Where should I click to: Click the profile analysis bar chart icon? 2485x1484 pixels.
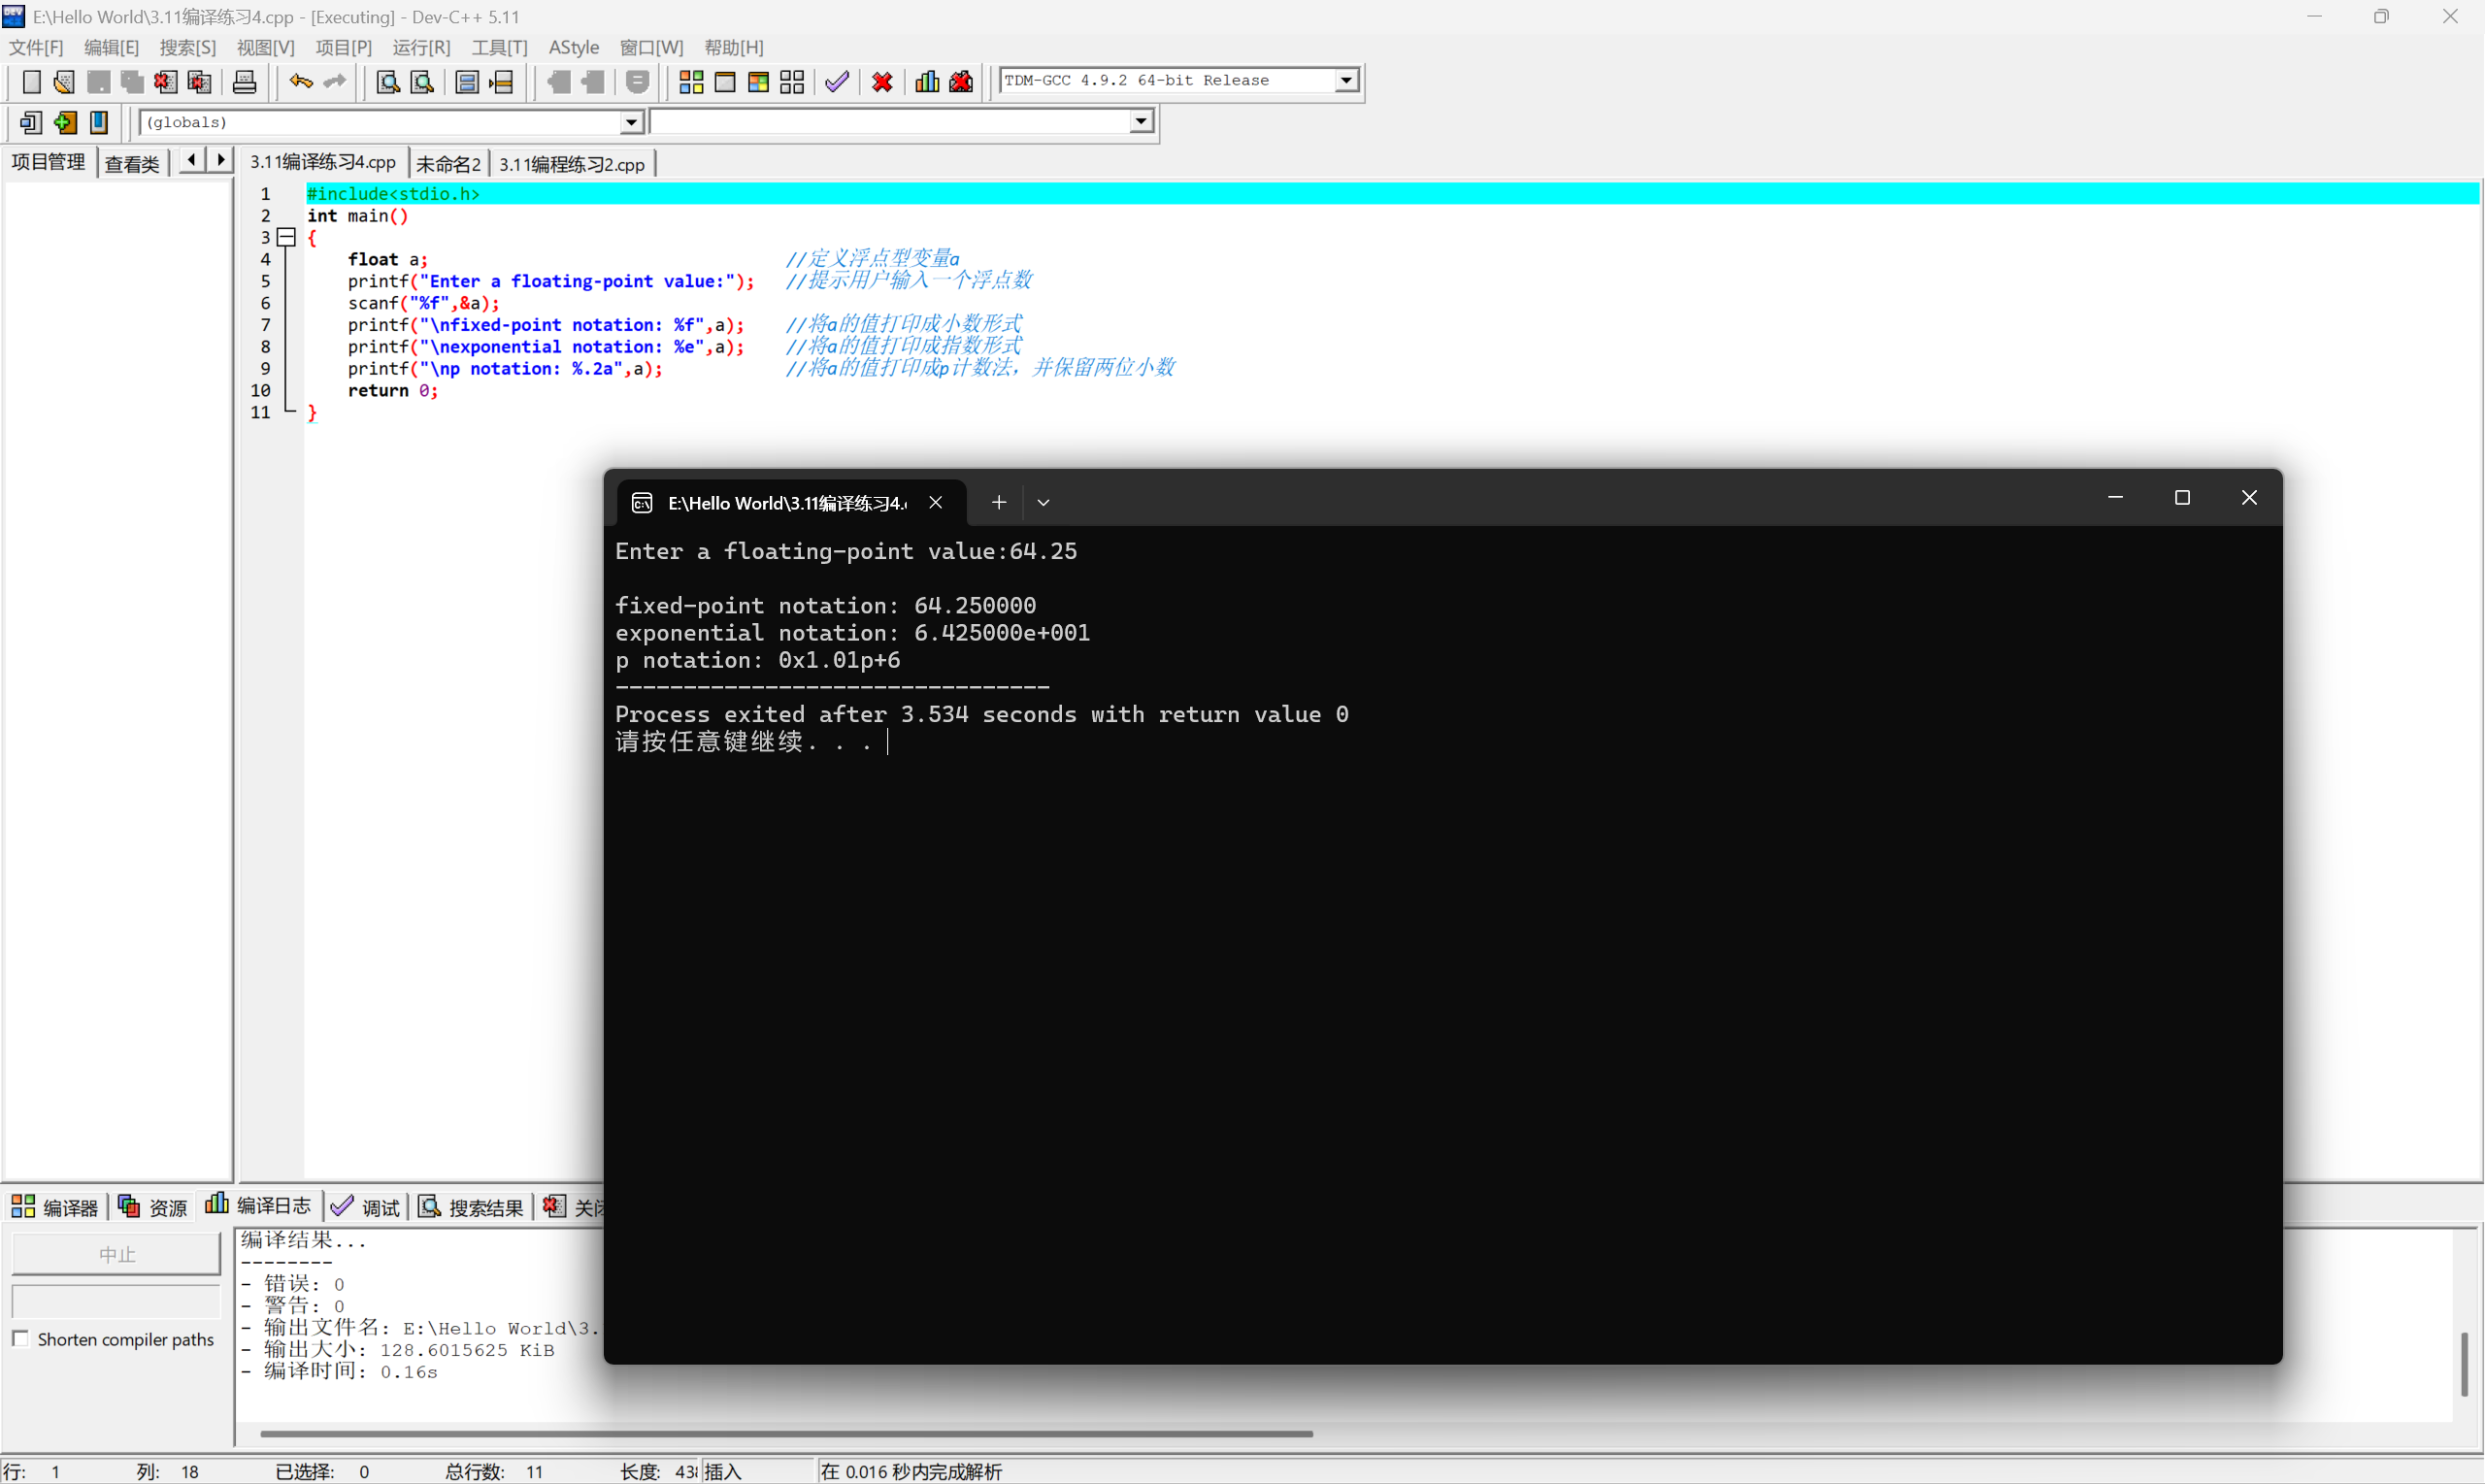click(927, 82)
